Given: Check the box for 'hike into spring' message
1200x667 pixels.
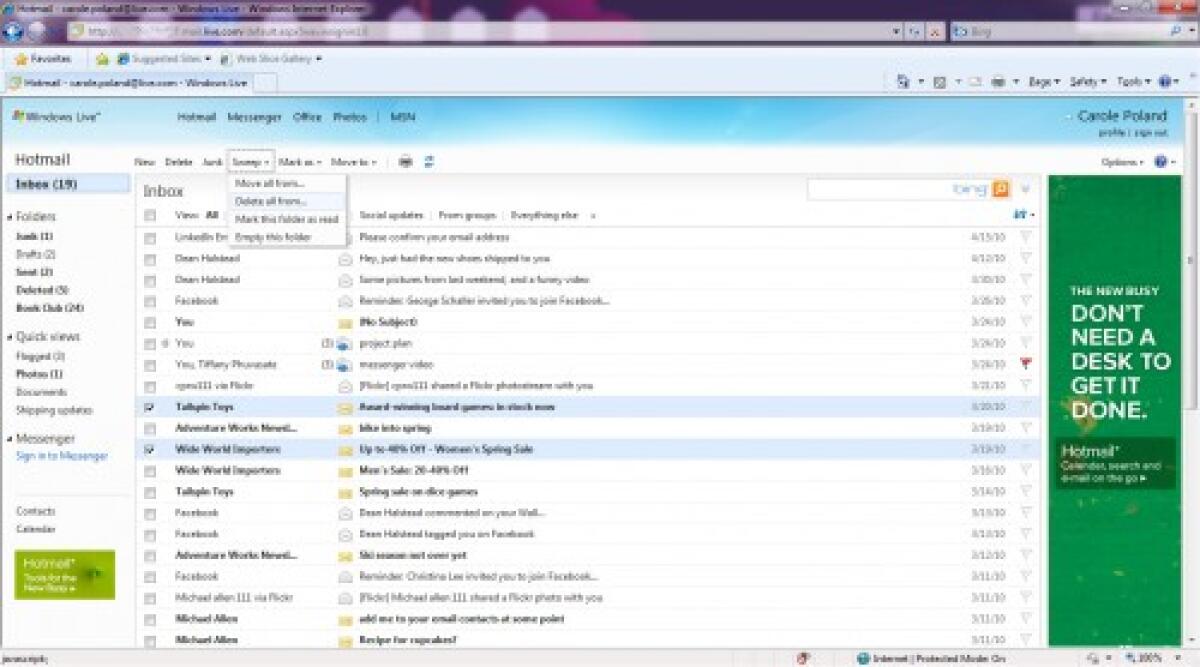Looking at the screenshot, I should (150, 429).
